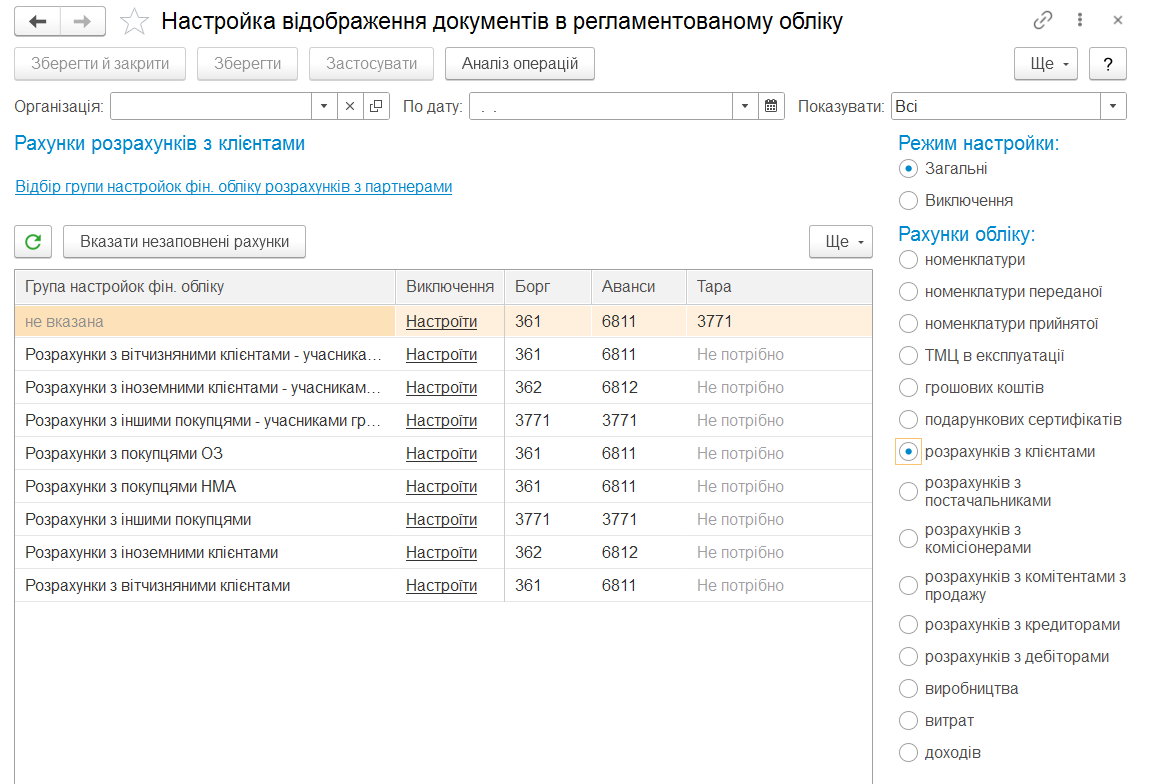Image resolution: width=1150 pixels, height=784 pixels.
Task: Select the Виключення mode radio button
Action: click(x=908, y=201)
